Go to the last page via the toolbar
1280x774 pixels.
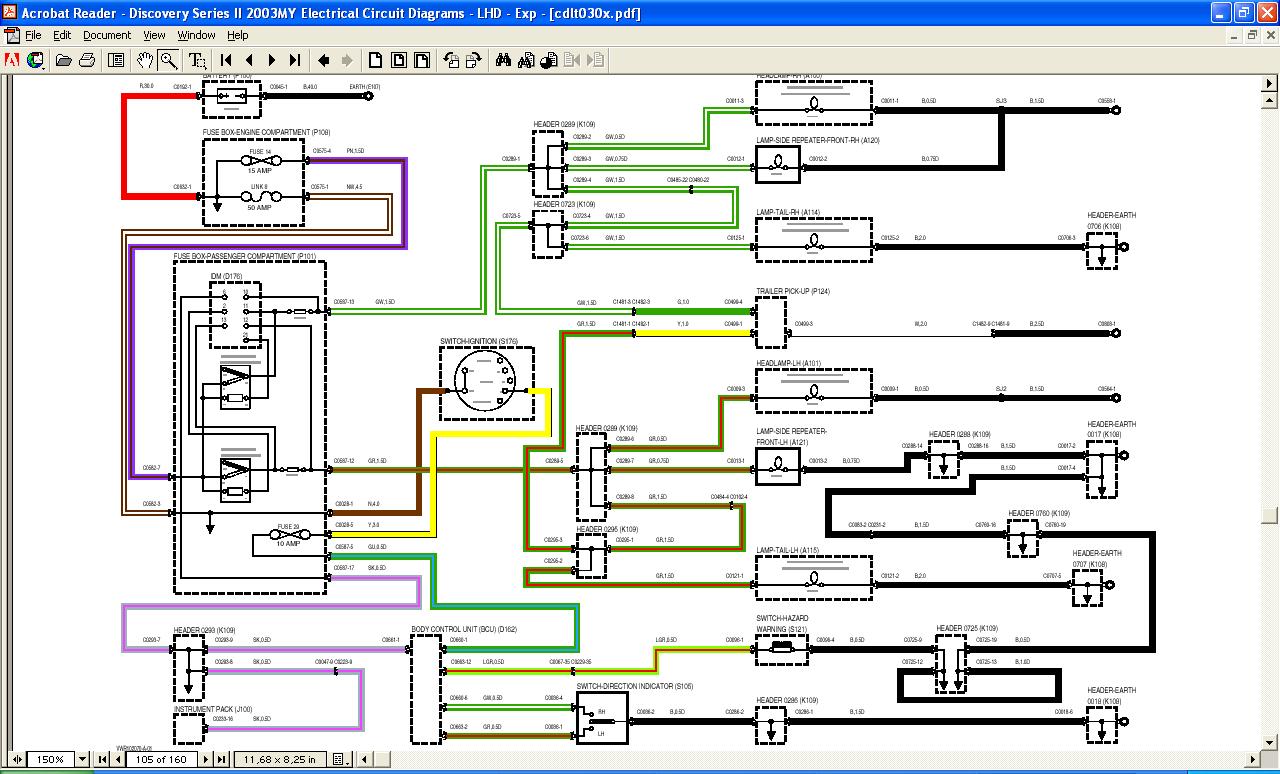[x=294, y=60]
